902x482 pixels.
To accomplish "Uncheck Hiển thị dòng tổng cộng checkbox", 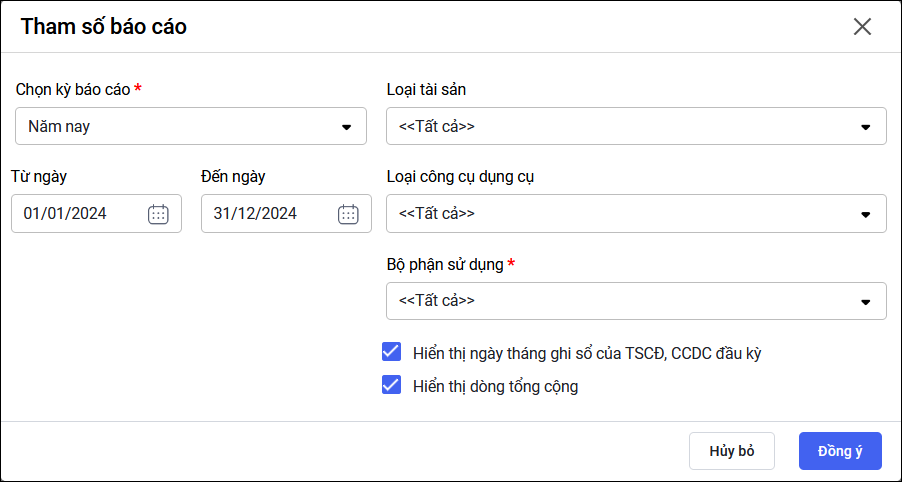I will [392, 385].
